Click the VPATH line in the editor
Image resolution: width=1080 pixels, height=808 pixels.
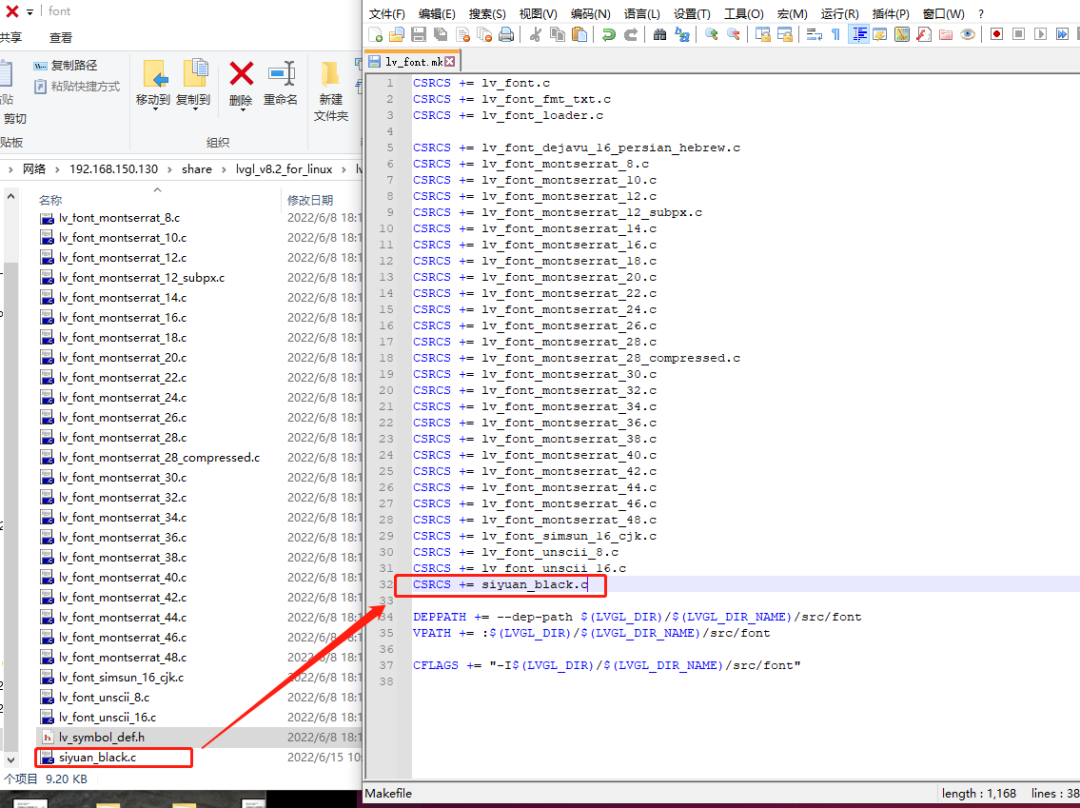point(592,634)
